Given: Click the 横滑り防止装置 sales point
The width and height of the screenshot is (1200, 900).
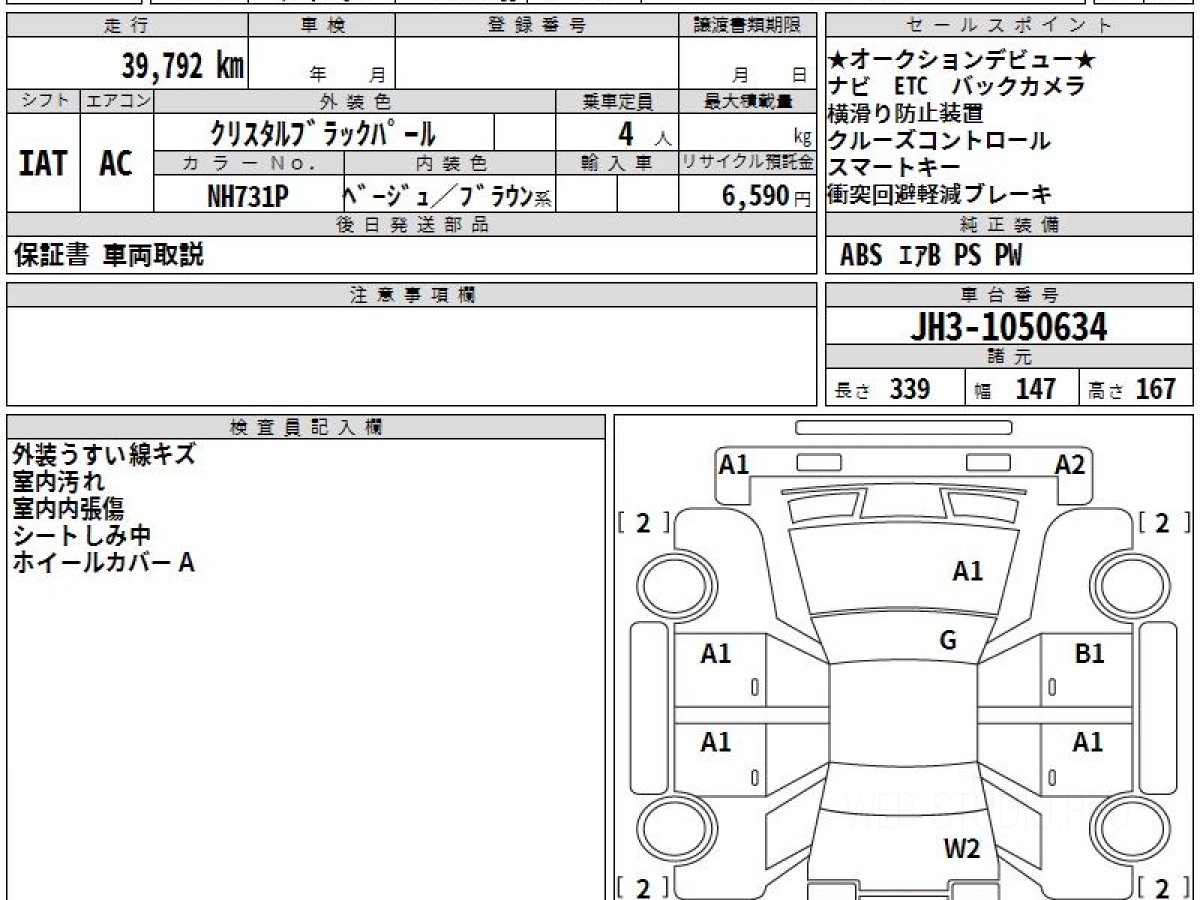Looking at the screenshot, I should [x=906, y=114].
